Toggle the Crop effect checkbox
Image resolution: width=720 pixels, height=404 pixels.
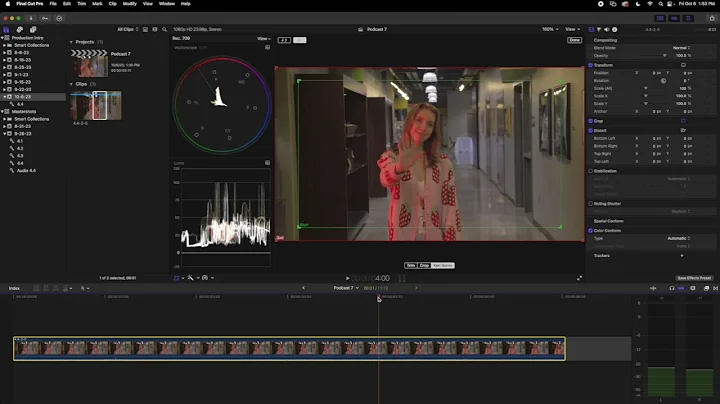click(x=591, y=121)
